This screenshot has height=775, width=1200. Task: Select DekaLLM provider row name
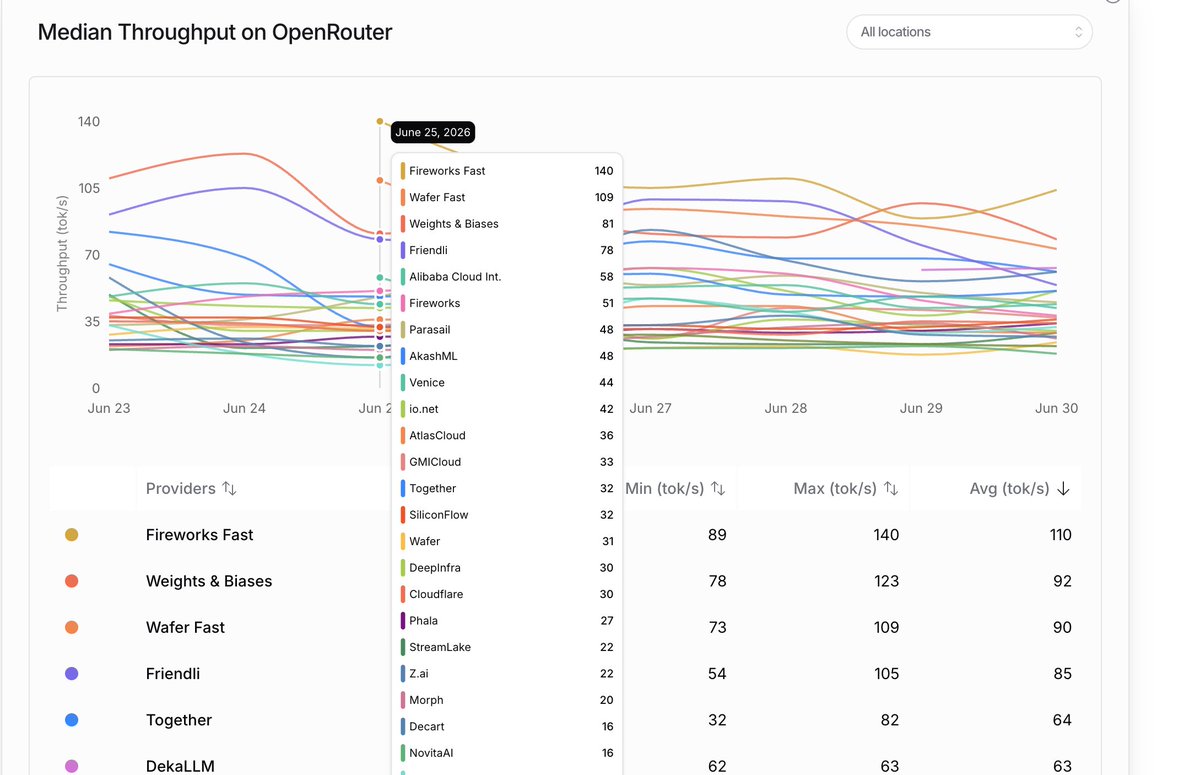click(180, 766)
